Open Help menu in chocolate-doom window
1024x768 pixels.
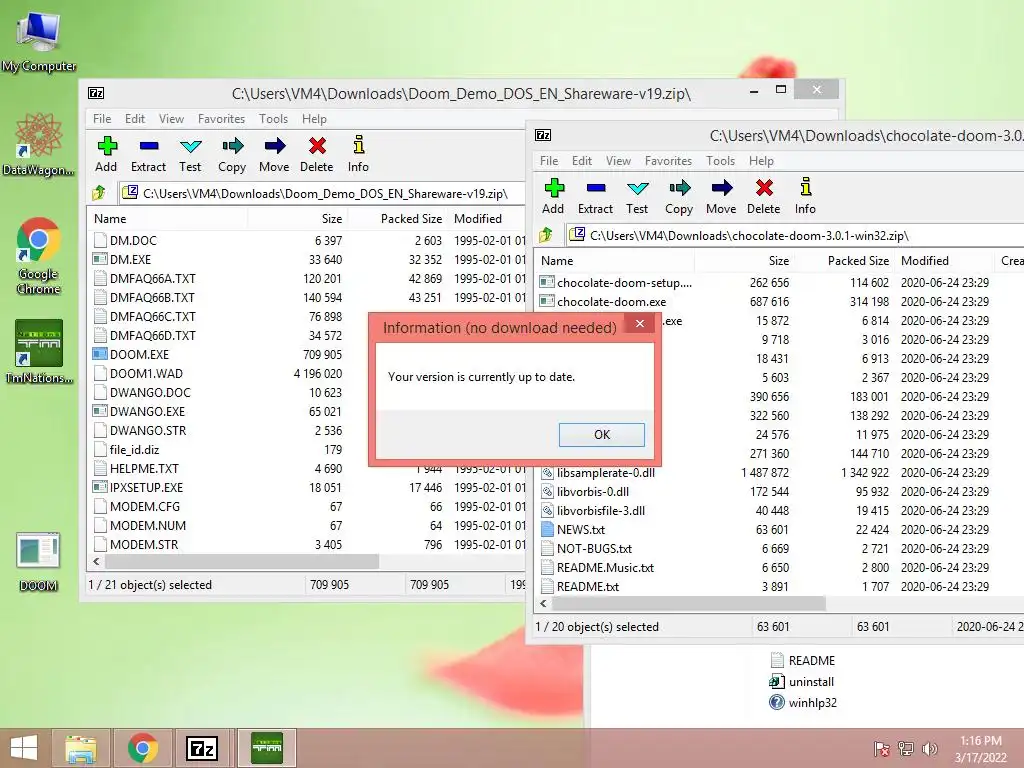pyautogui.click(x=761, y=161)
